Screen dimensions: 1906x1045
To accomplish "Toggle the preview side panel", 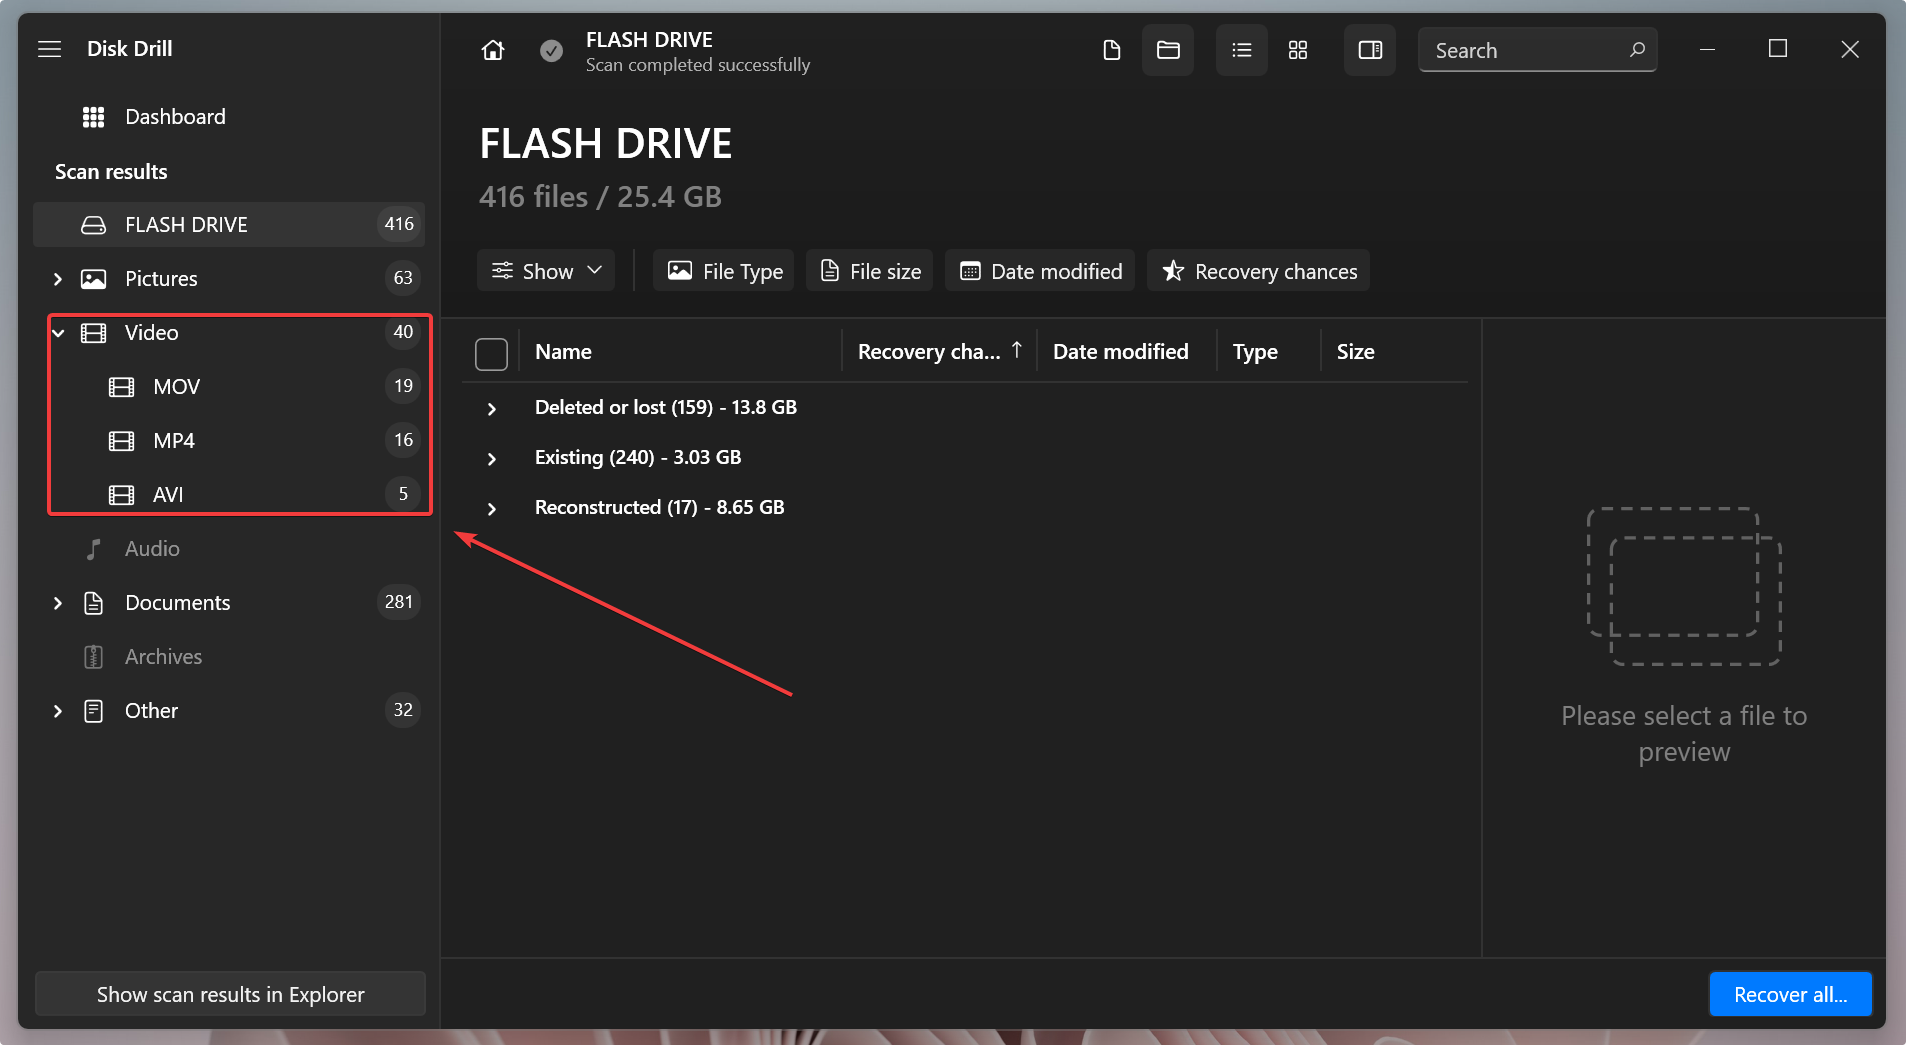I will click(1370, 50).
